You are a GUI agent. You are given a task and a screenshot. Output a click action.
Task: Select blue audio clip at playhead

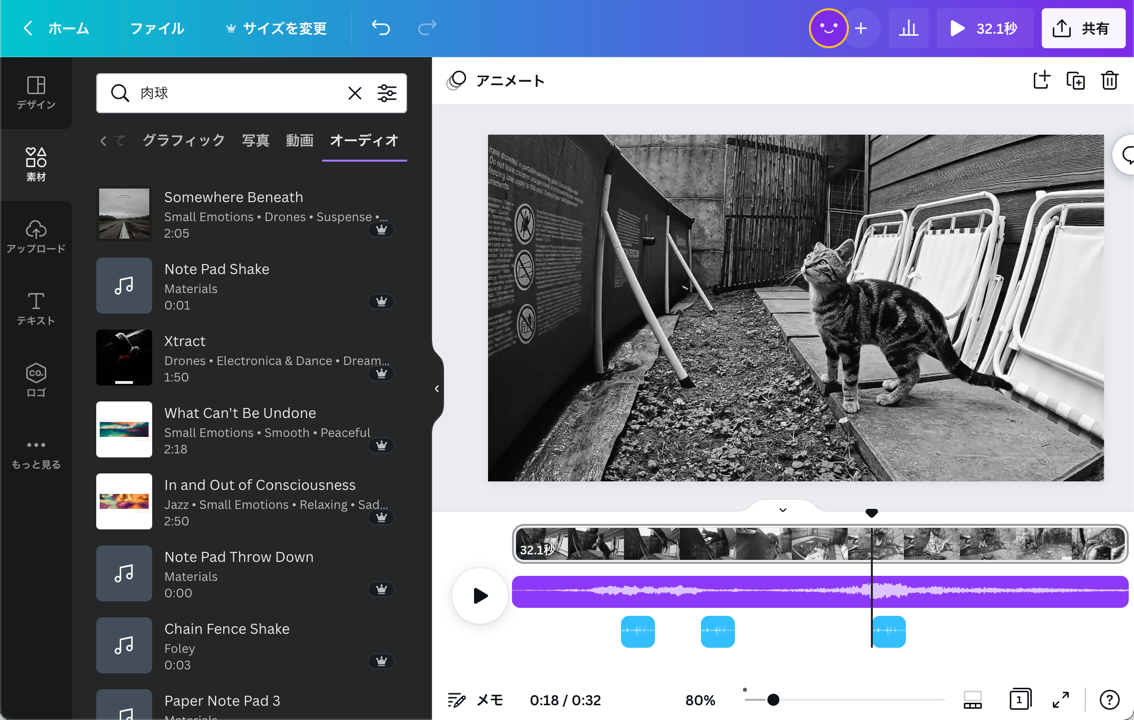(889, 631)
